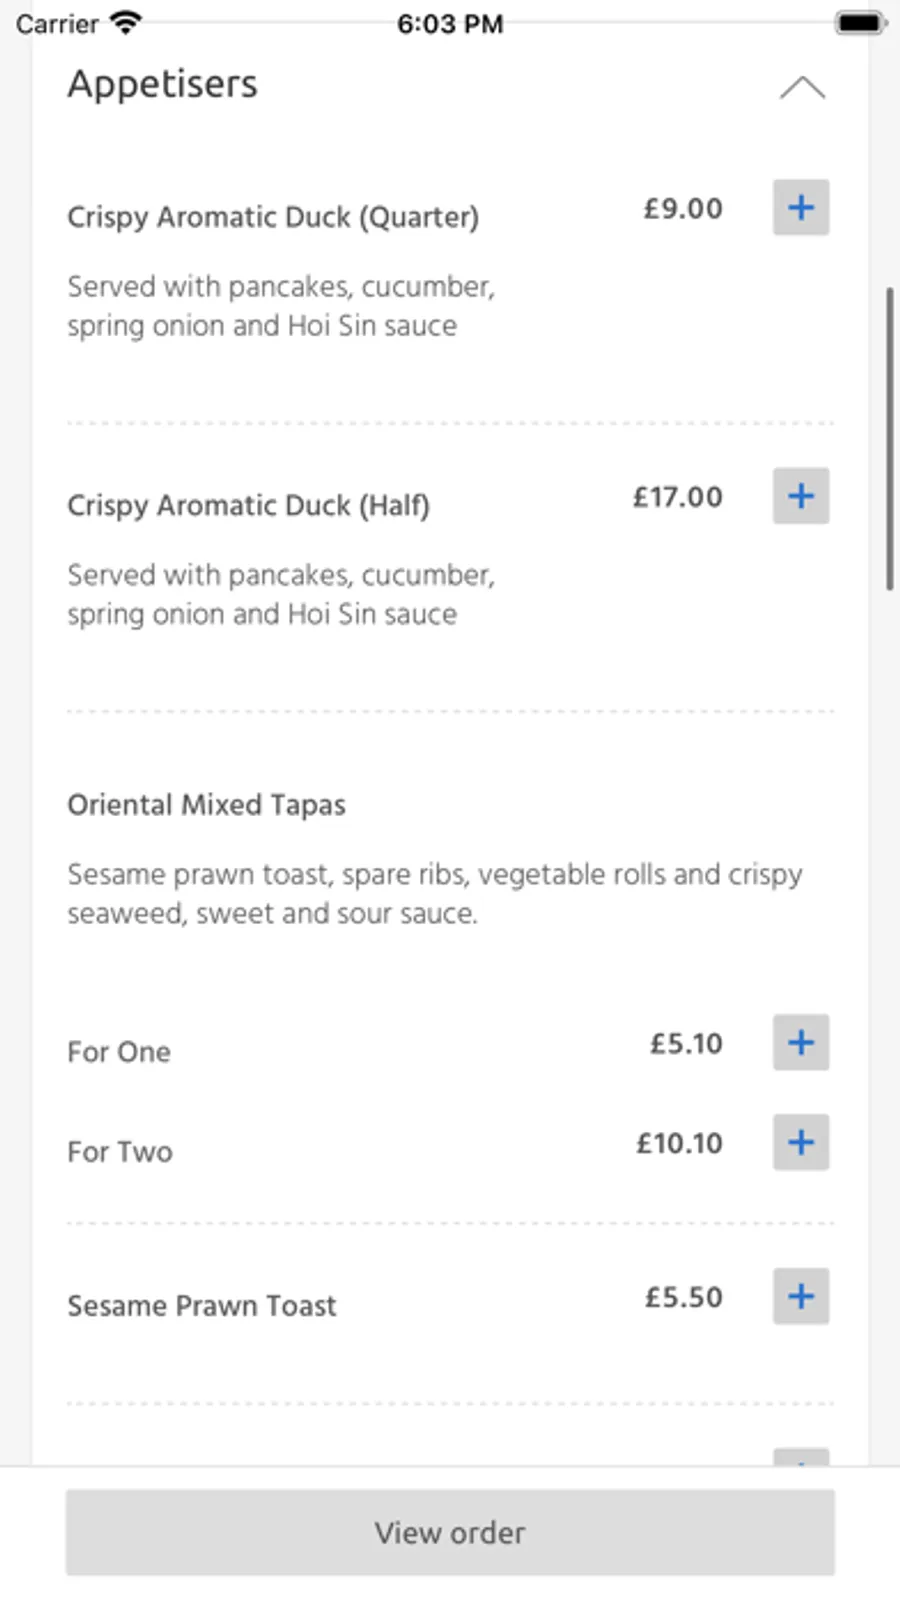Screen dimensions: 900x1598
Task: Add Crispy Aromatic Duck (Quarter) to order
Action: click(x=800, y=208)
